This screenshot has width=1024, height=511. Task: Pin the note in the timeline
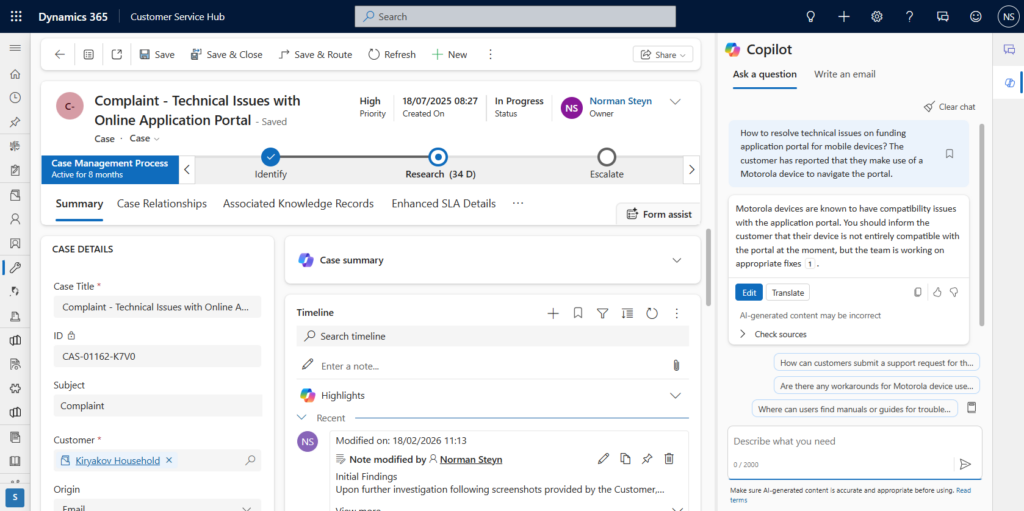click(x=647, y=459)
